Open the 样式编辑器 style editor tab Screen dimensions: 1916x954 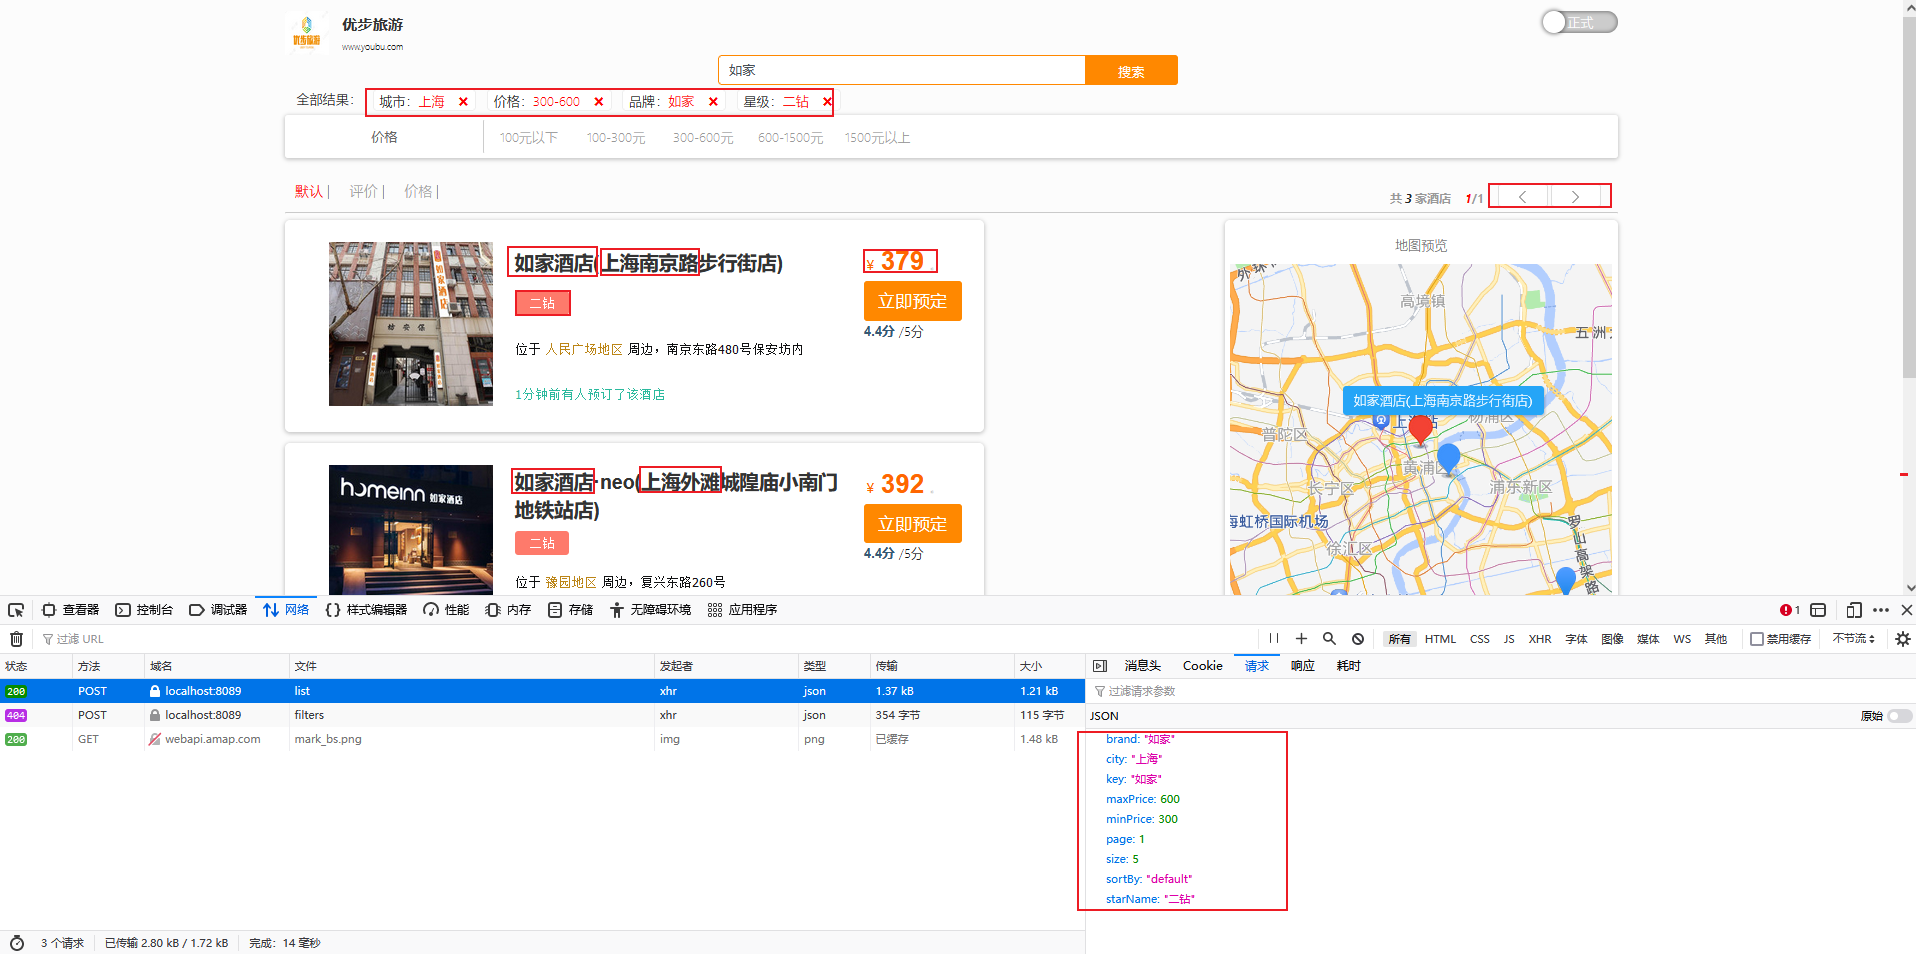(x=366, y=610)
